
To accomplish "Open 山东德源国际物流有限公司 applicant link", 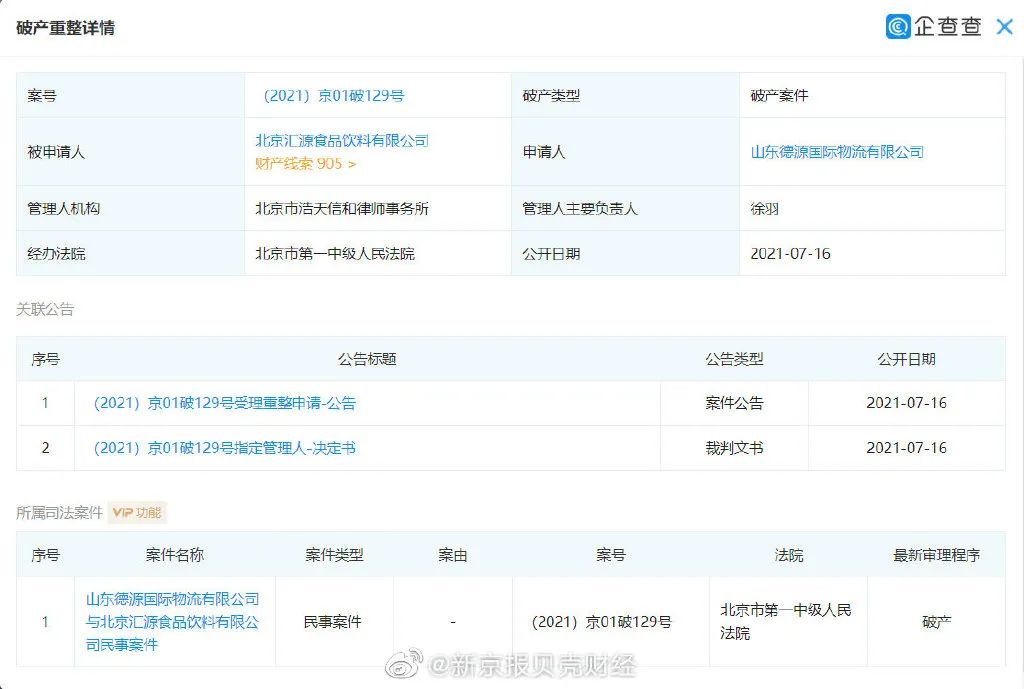I will 837,152.
